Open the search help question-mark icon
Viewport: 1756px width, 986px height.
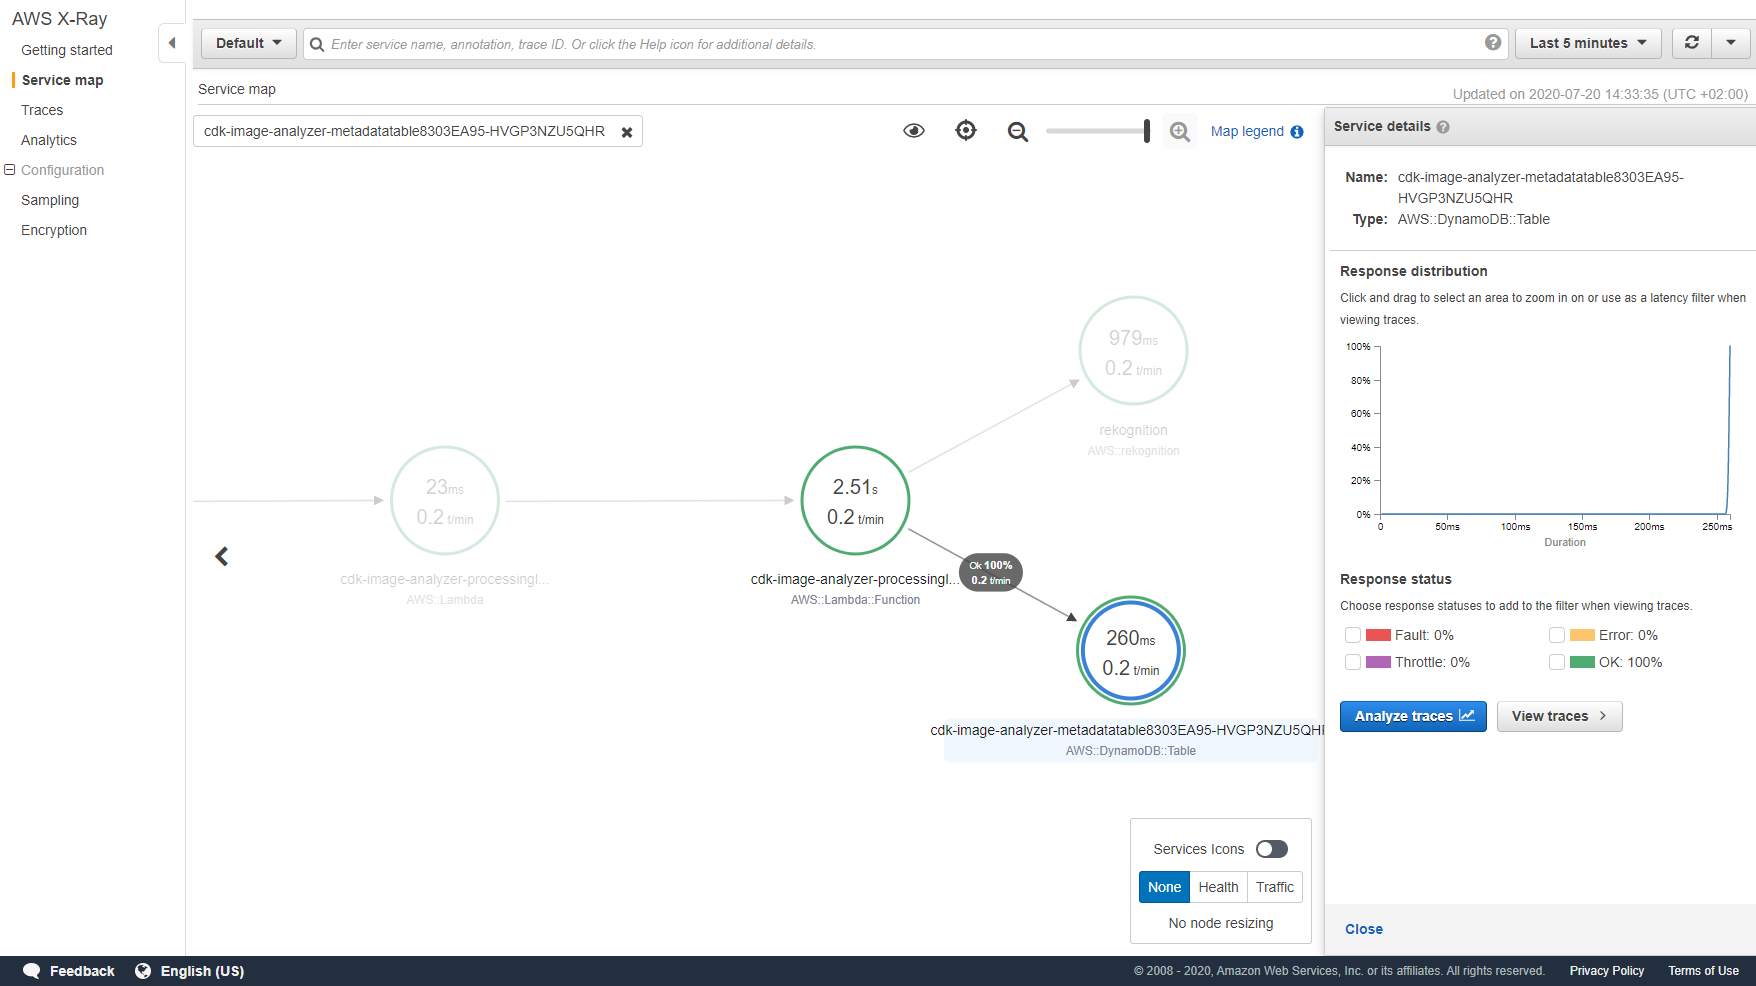tap(1492, 43)
